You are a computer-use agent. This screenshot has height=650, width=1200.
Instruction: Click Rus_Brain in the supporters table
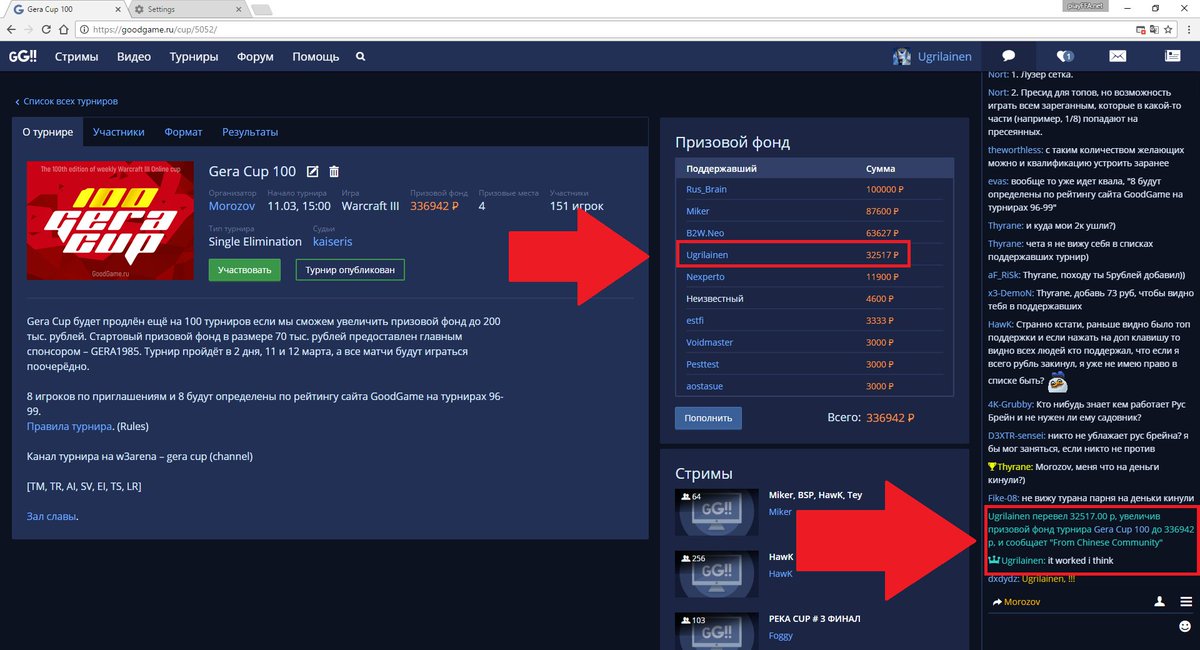tap(706, 190)
